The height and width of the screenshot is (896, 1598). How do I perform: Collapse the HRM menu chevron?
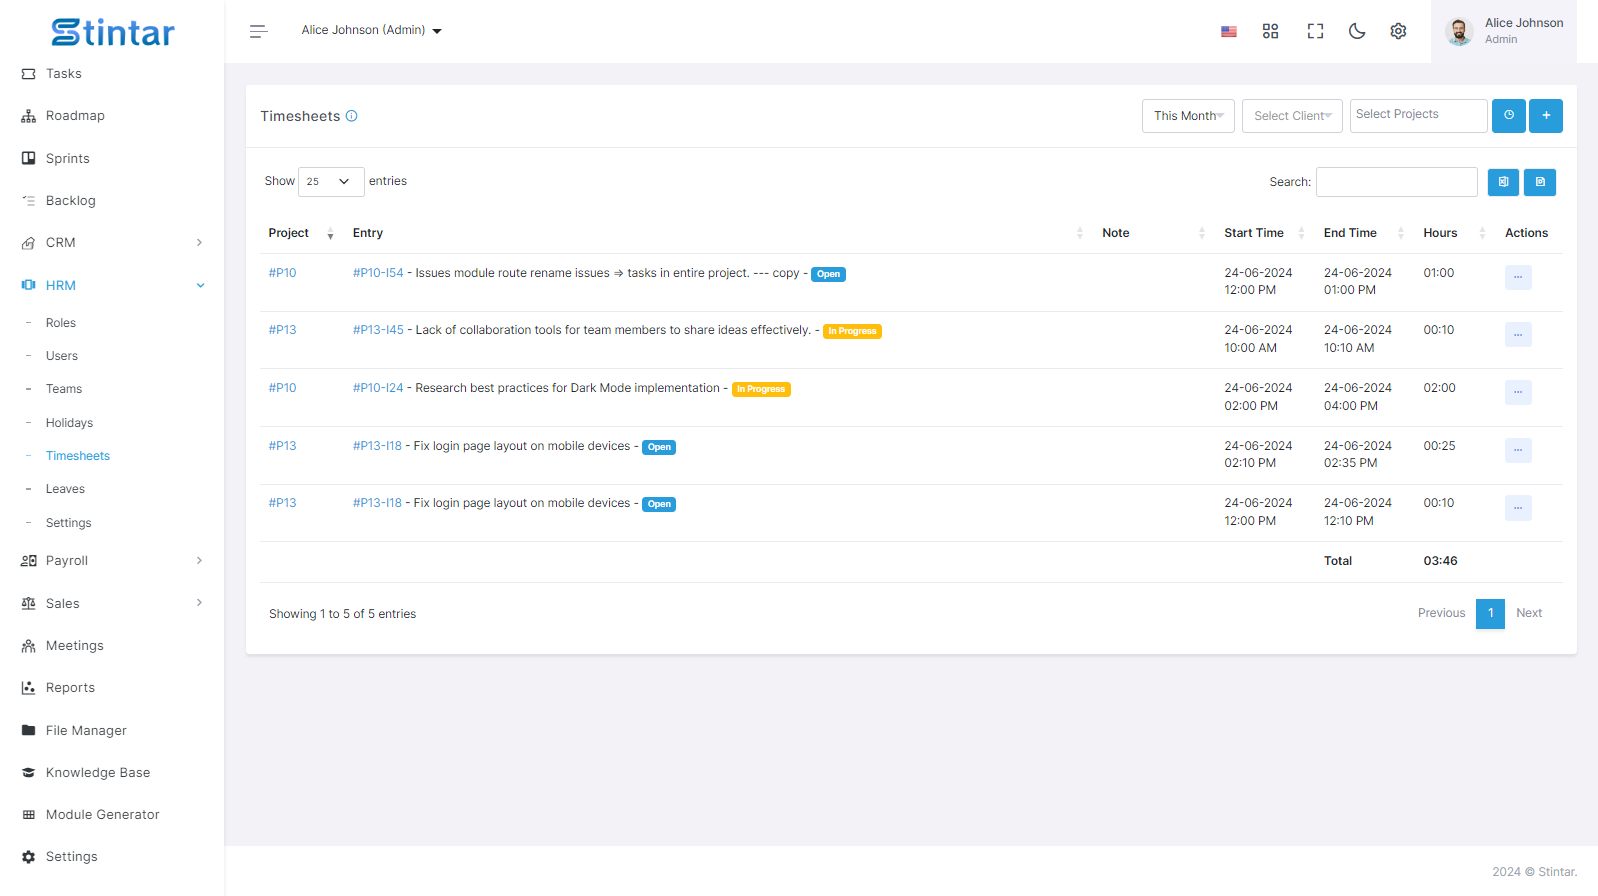[x=200, y=285]
